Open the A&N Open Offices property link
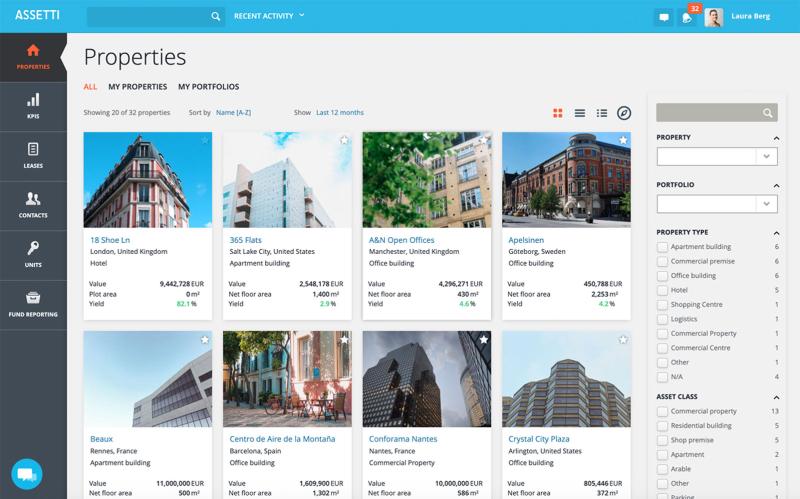This screenshot has height=499, width=800. pyautogui.click(x=402, y=240)
